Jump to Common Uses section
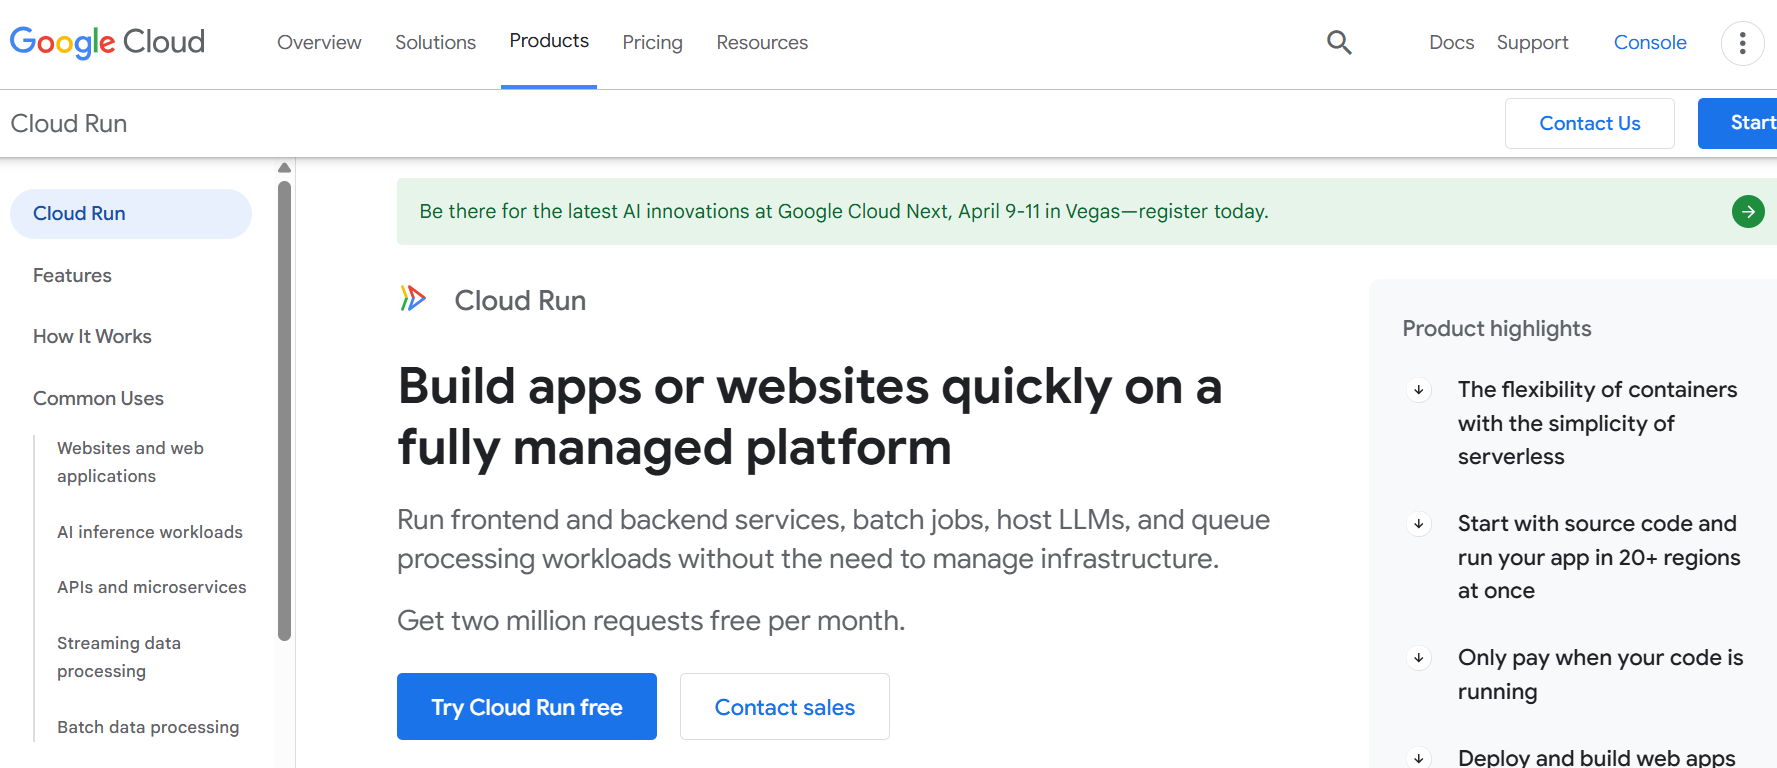This screenshot has width=1777, height=768. point(98,398)
